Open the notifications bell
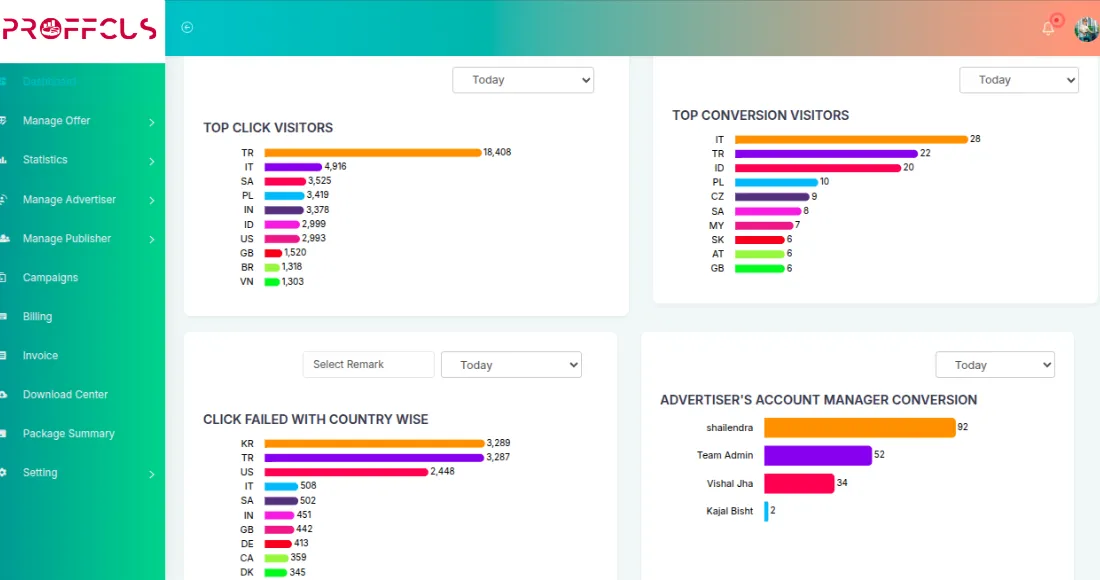This screenshot has height=580, width=1100. coord(1048,28)
